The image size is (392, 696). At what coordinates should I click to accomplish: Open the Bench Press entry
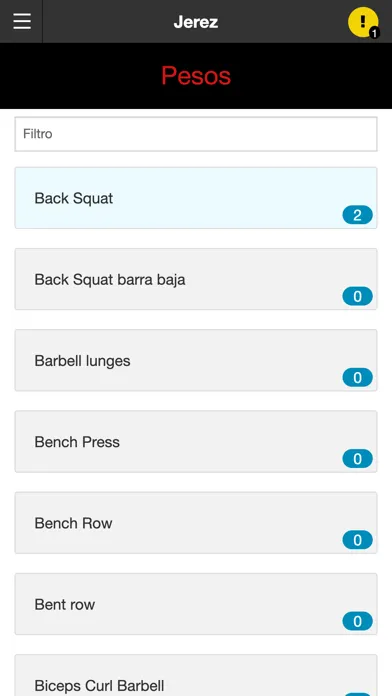(196, 442)
